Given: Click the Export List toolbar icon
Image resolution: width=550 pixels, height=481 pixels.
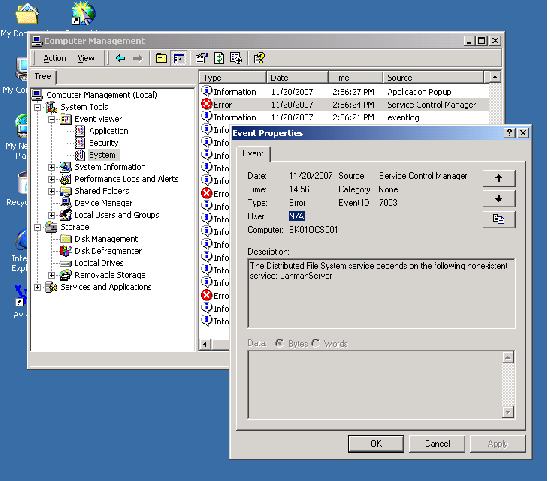Looking at the screenshot, I should tap(236, 58).
